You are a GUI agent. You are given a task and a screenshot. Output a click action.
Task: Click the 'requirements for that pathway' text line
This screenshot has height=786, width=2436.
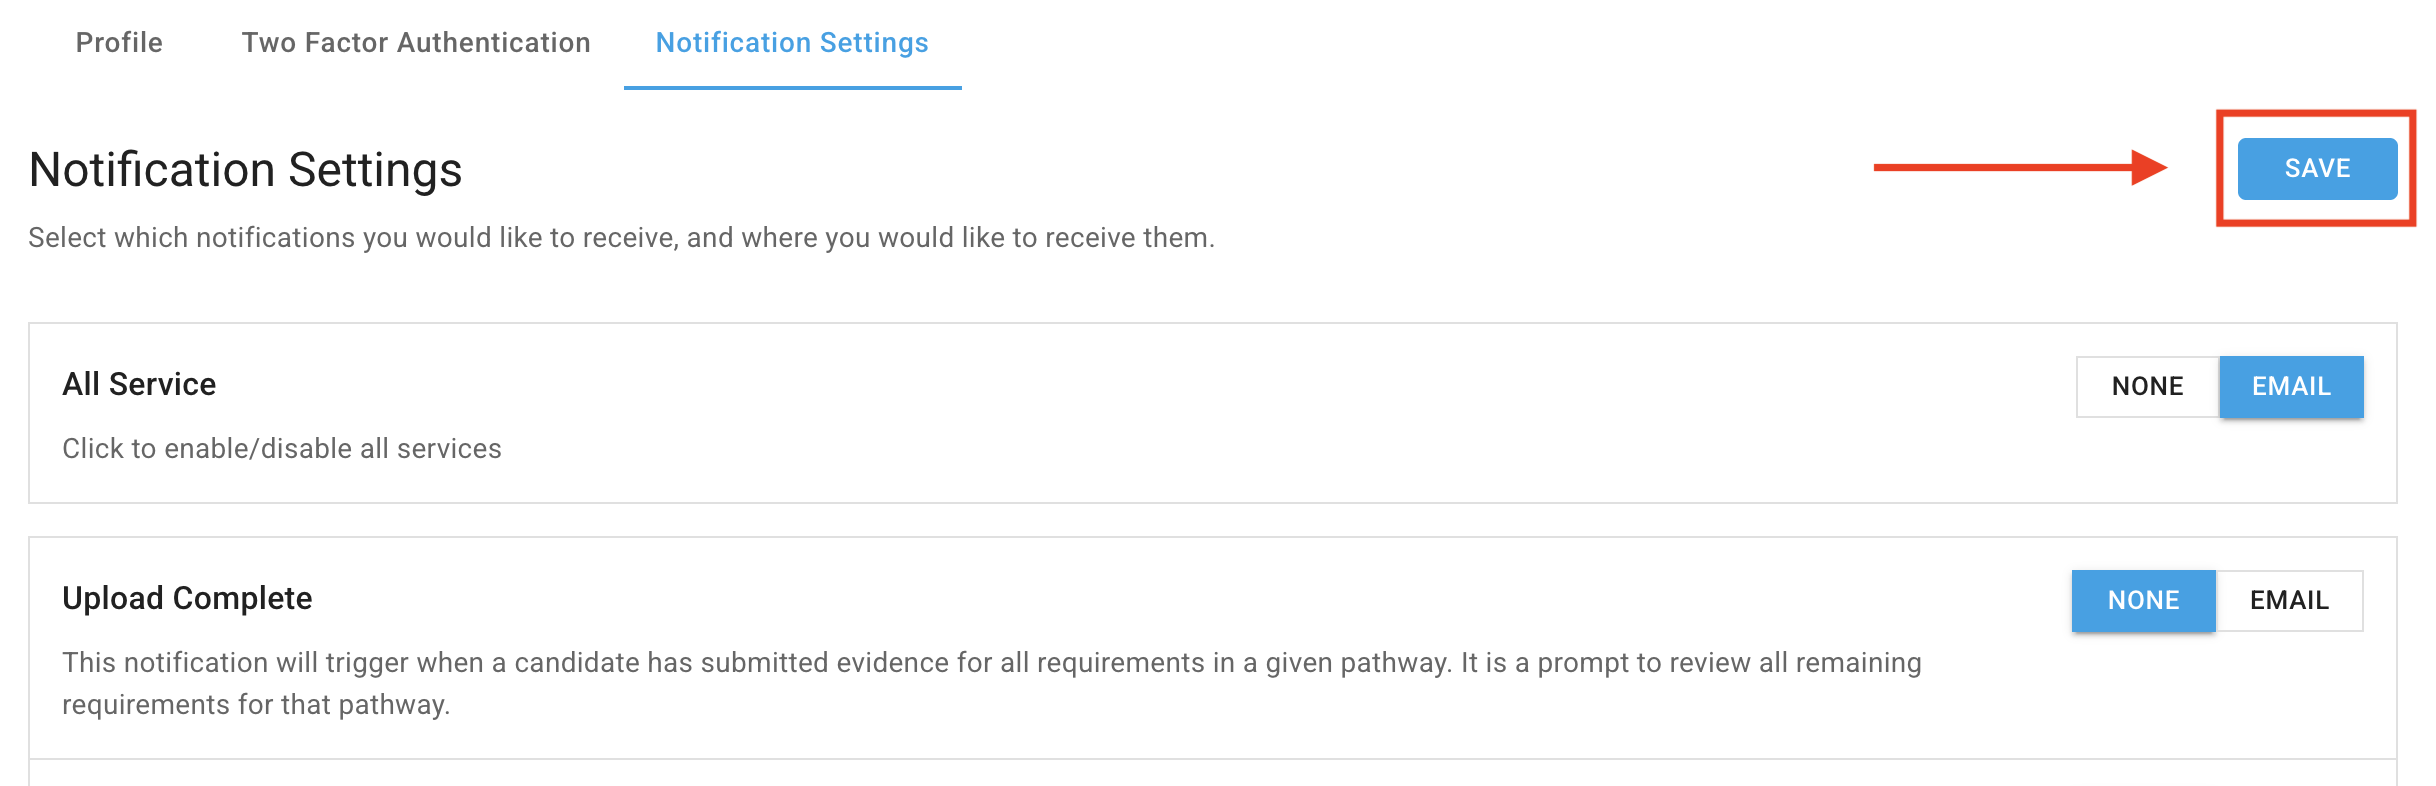tap(256, 705)
